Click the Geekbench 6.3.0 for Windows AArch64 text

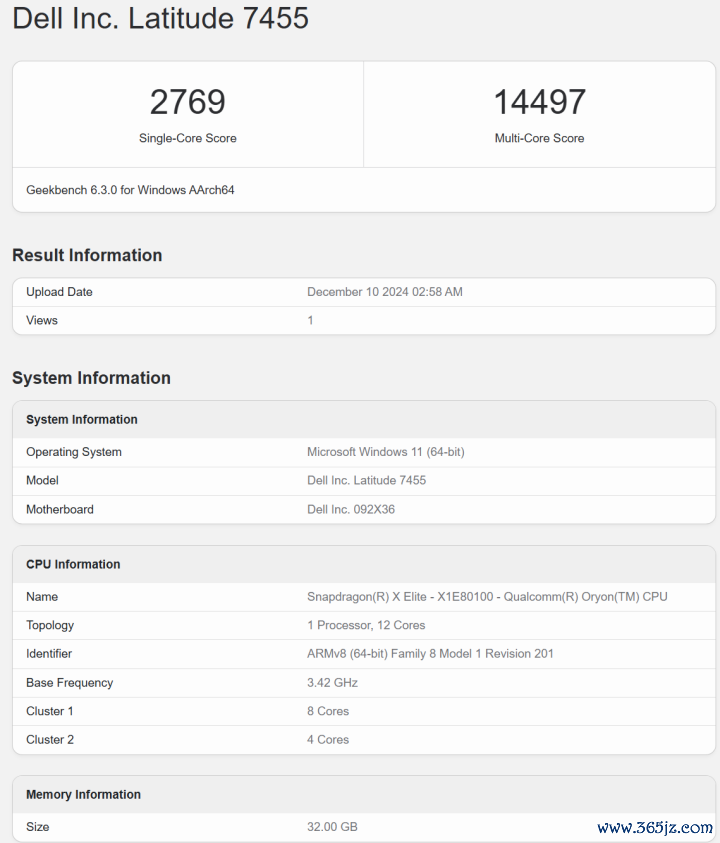click(130, 190)
